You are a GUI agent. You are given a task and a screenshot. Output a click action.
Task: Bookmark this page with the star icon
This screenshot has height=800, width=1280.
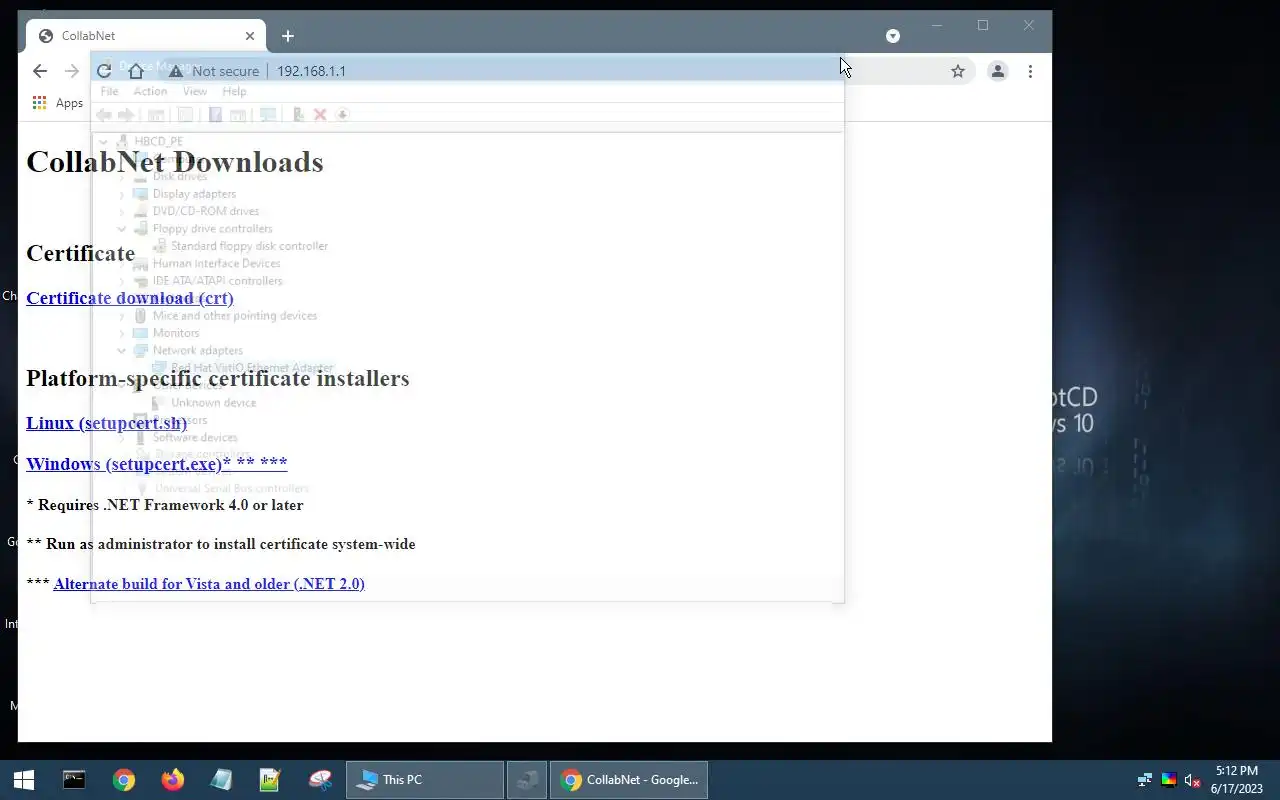pyautogui.click(x=958, y=71)
